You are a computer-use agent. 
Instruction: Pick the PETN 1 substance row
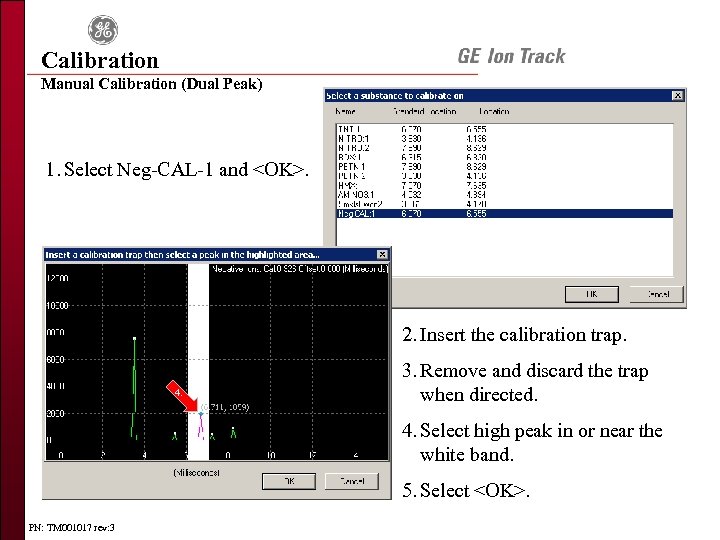coord(505,167)
